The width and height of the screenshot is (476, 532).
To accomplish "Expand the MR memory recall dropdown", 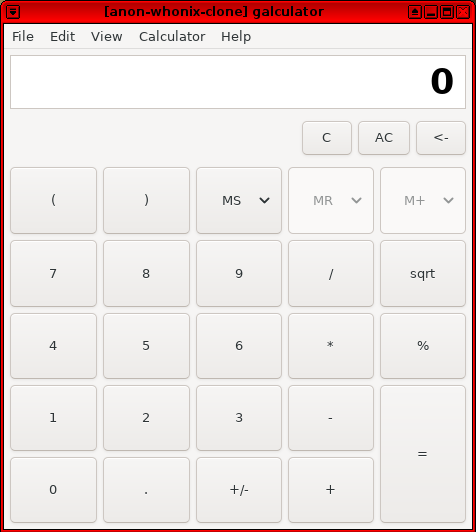I will 356,201.
